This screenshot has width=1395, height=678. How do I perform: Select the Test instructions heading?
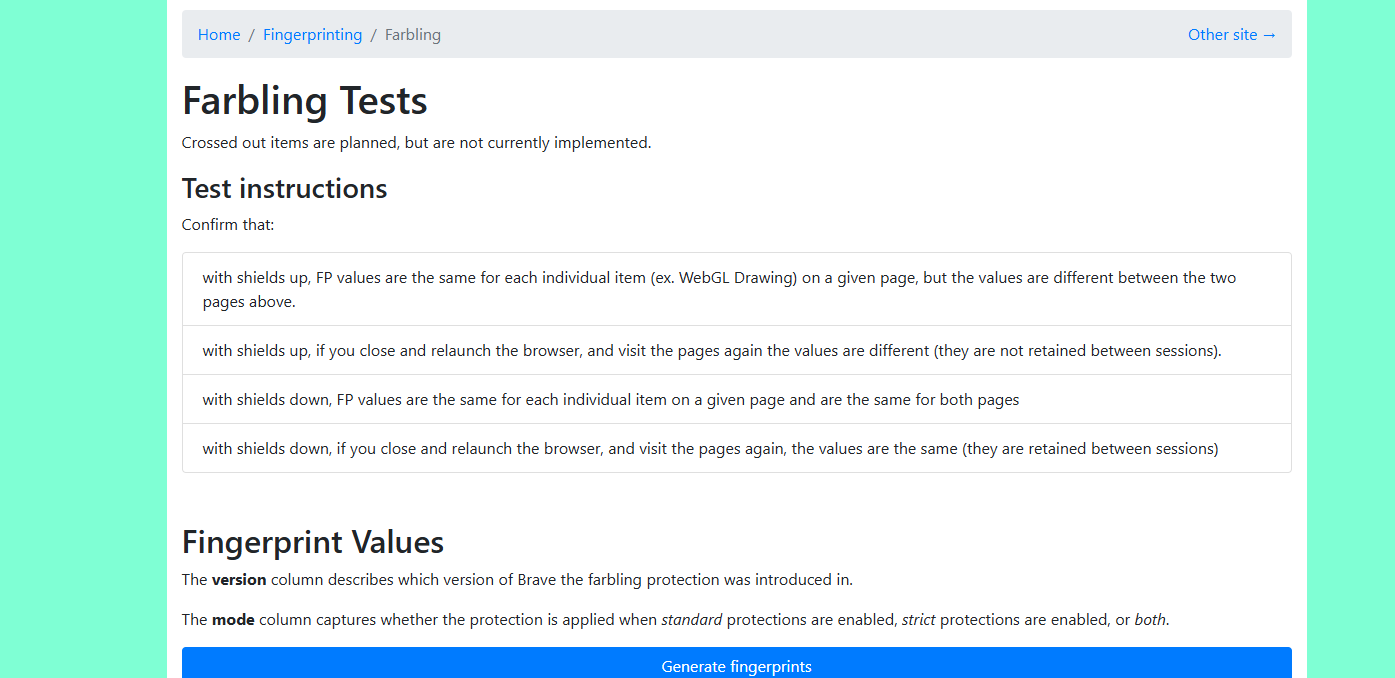point(285,188)
